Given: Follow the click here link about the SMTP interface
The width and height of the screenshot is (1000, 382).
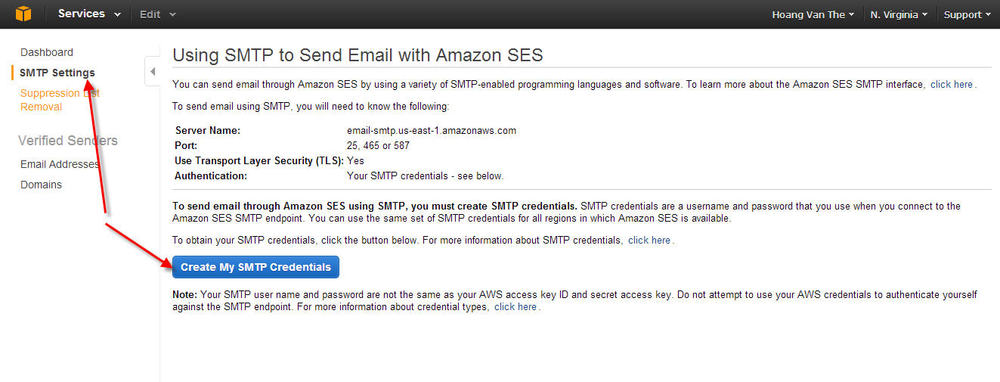Looking at the screenshot, I should pos(951,84).
